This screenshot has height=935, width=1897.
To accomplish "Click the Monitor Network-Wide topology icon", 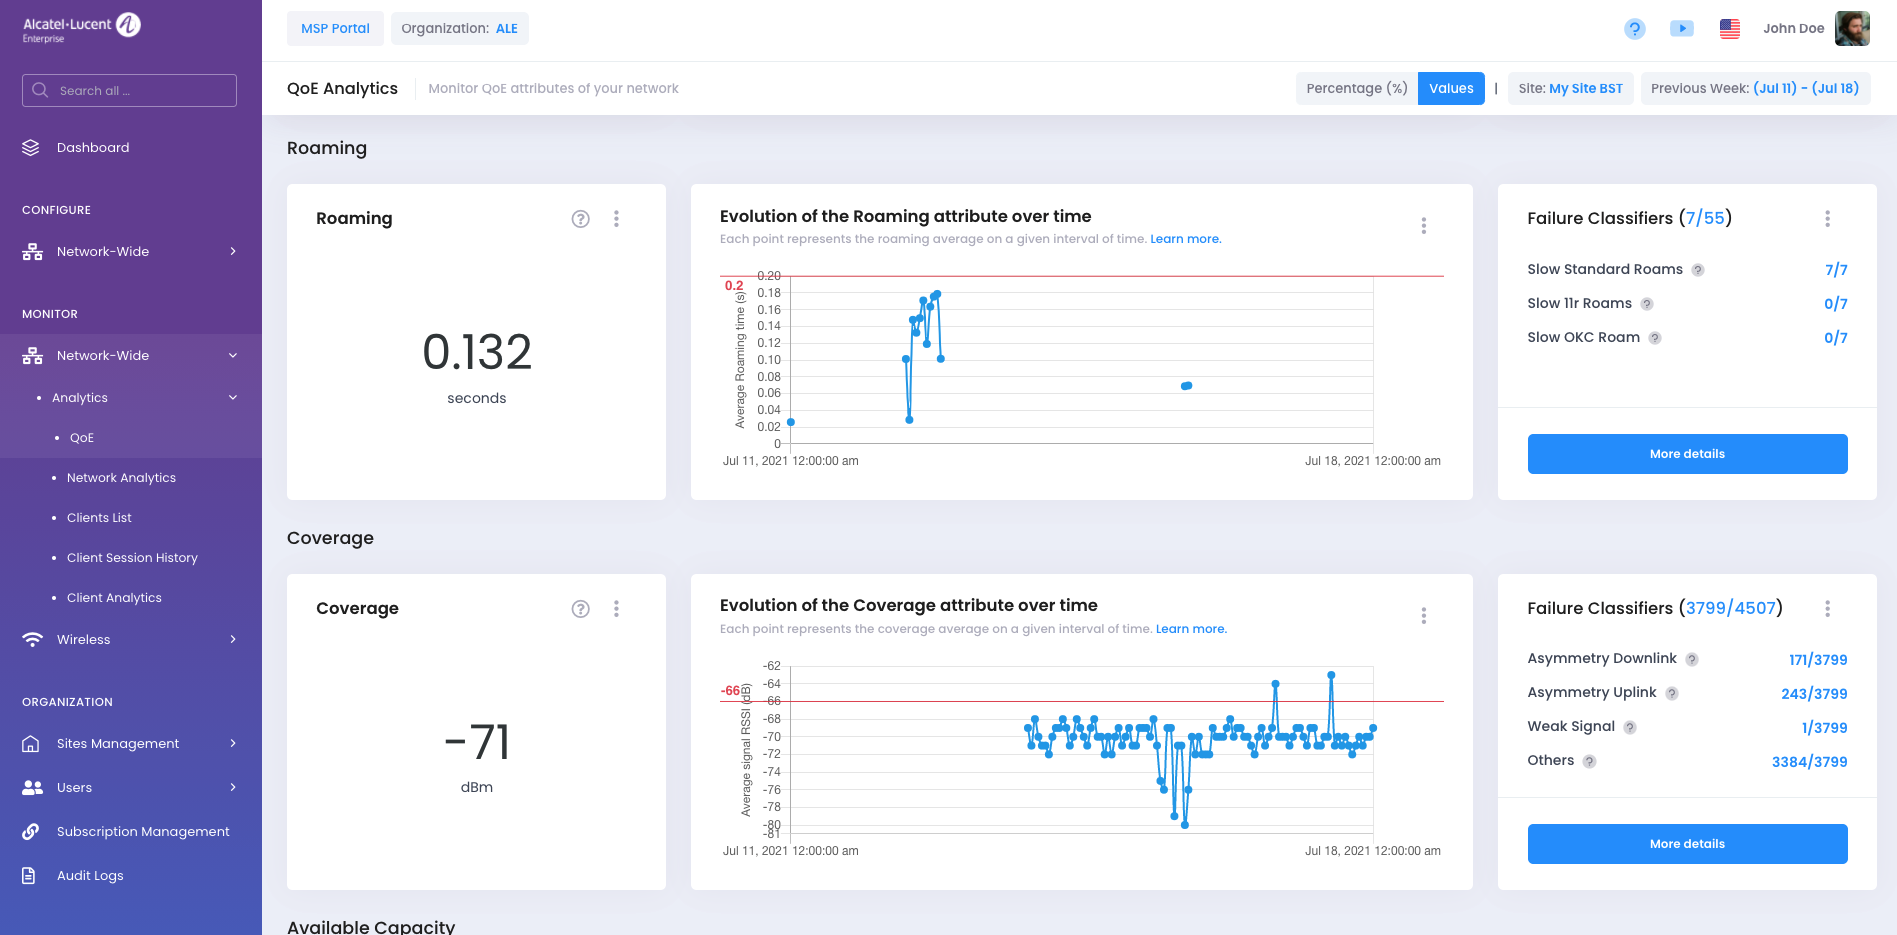I will (x=32, y=355).
